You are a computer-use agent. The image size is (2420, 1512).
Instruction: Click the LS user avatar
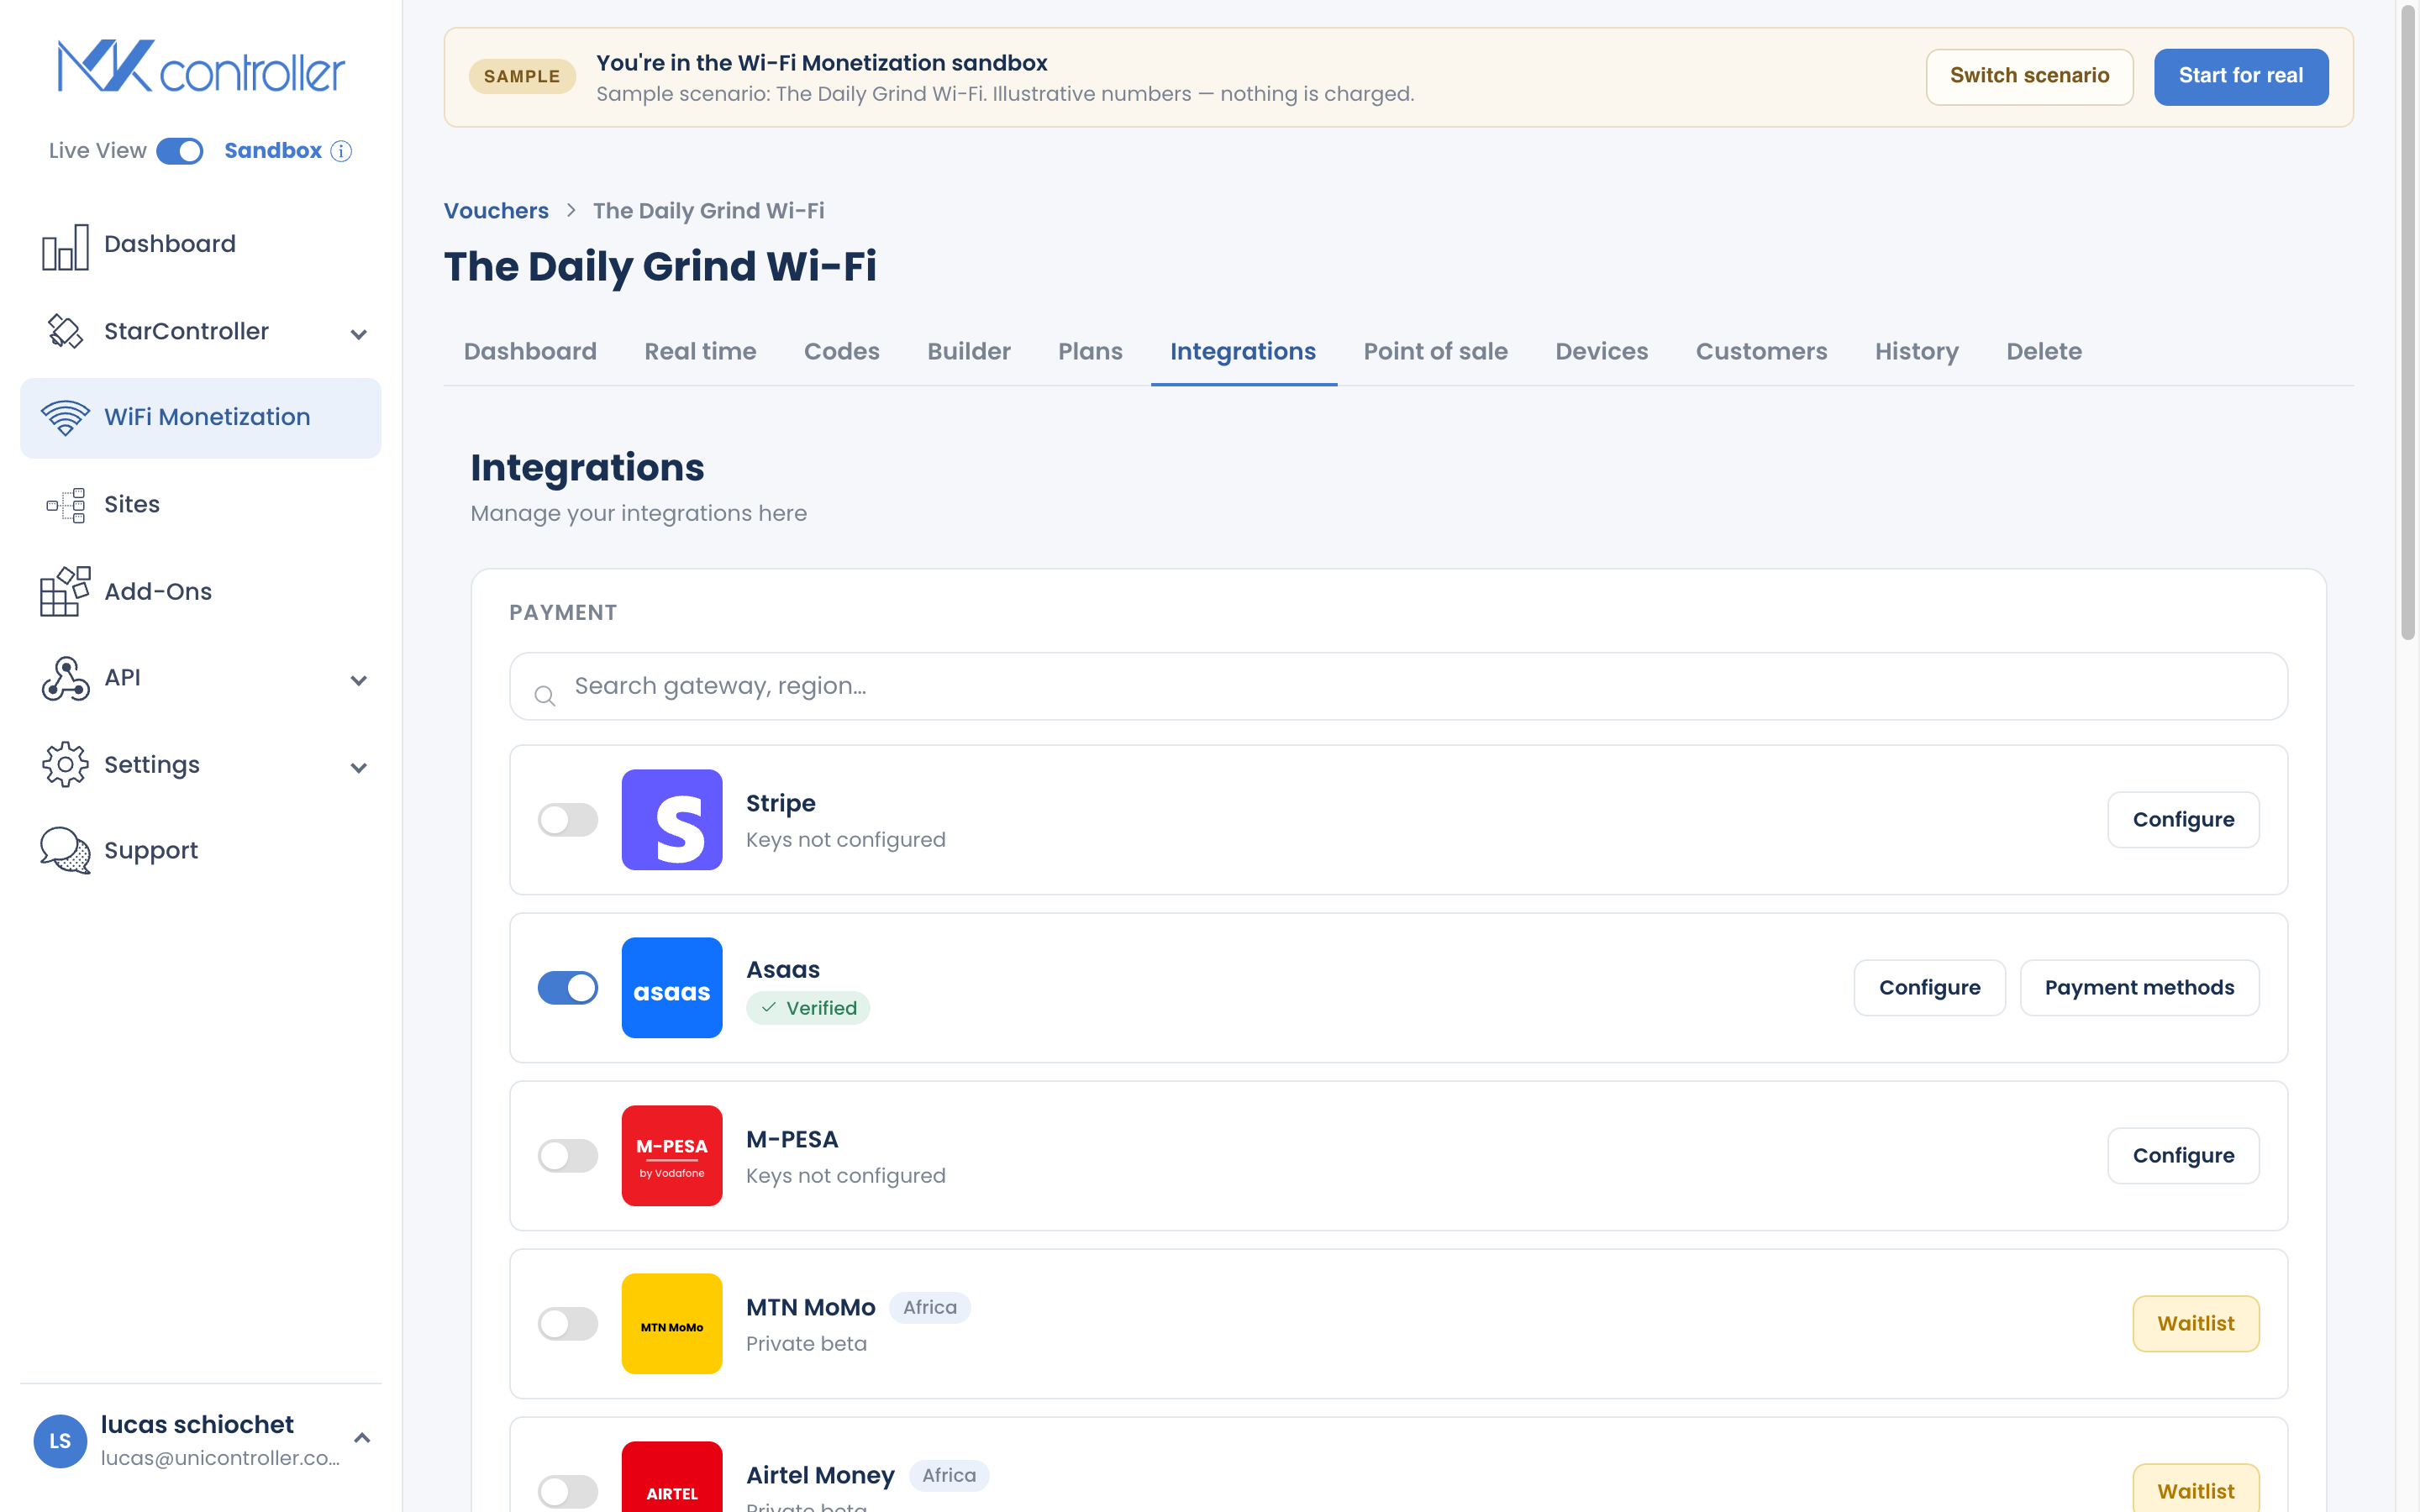(x=60, y=1440)
